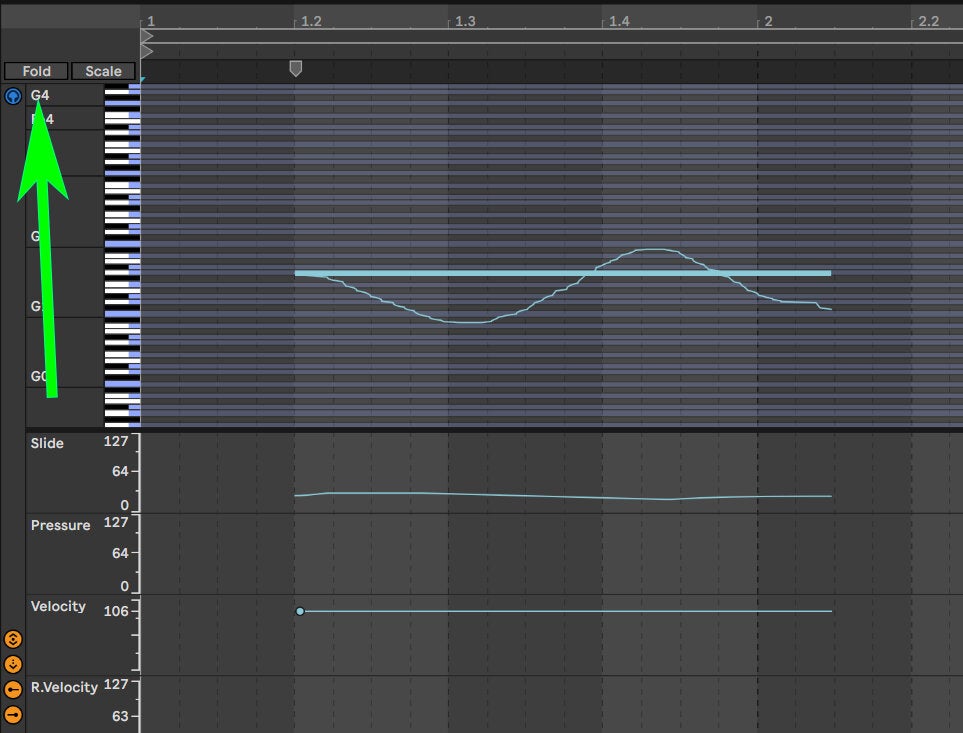Click the R.Velocity lane label

[64, 688]
